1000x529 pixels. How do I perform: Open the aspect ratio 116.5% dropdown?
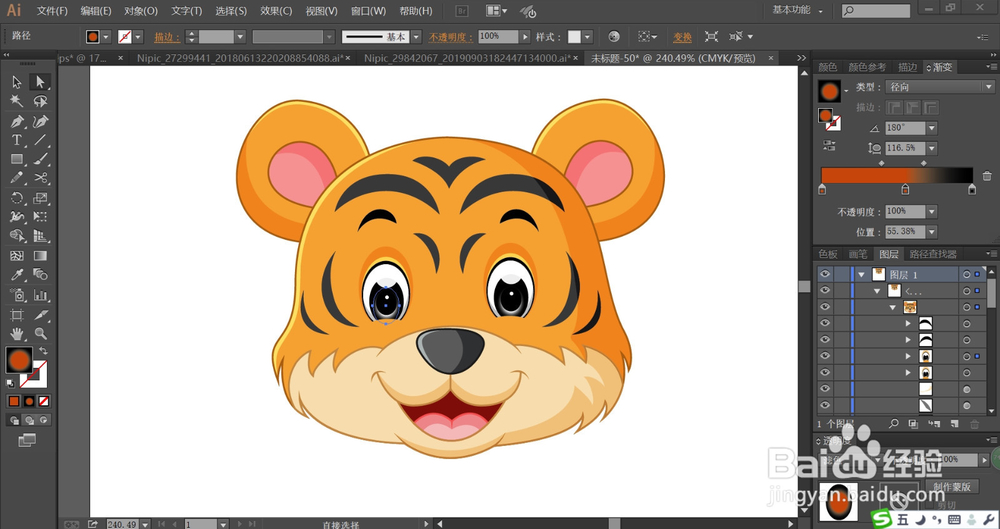[932, 148]
